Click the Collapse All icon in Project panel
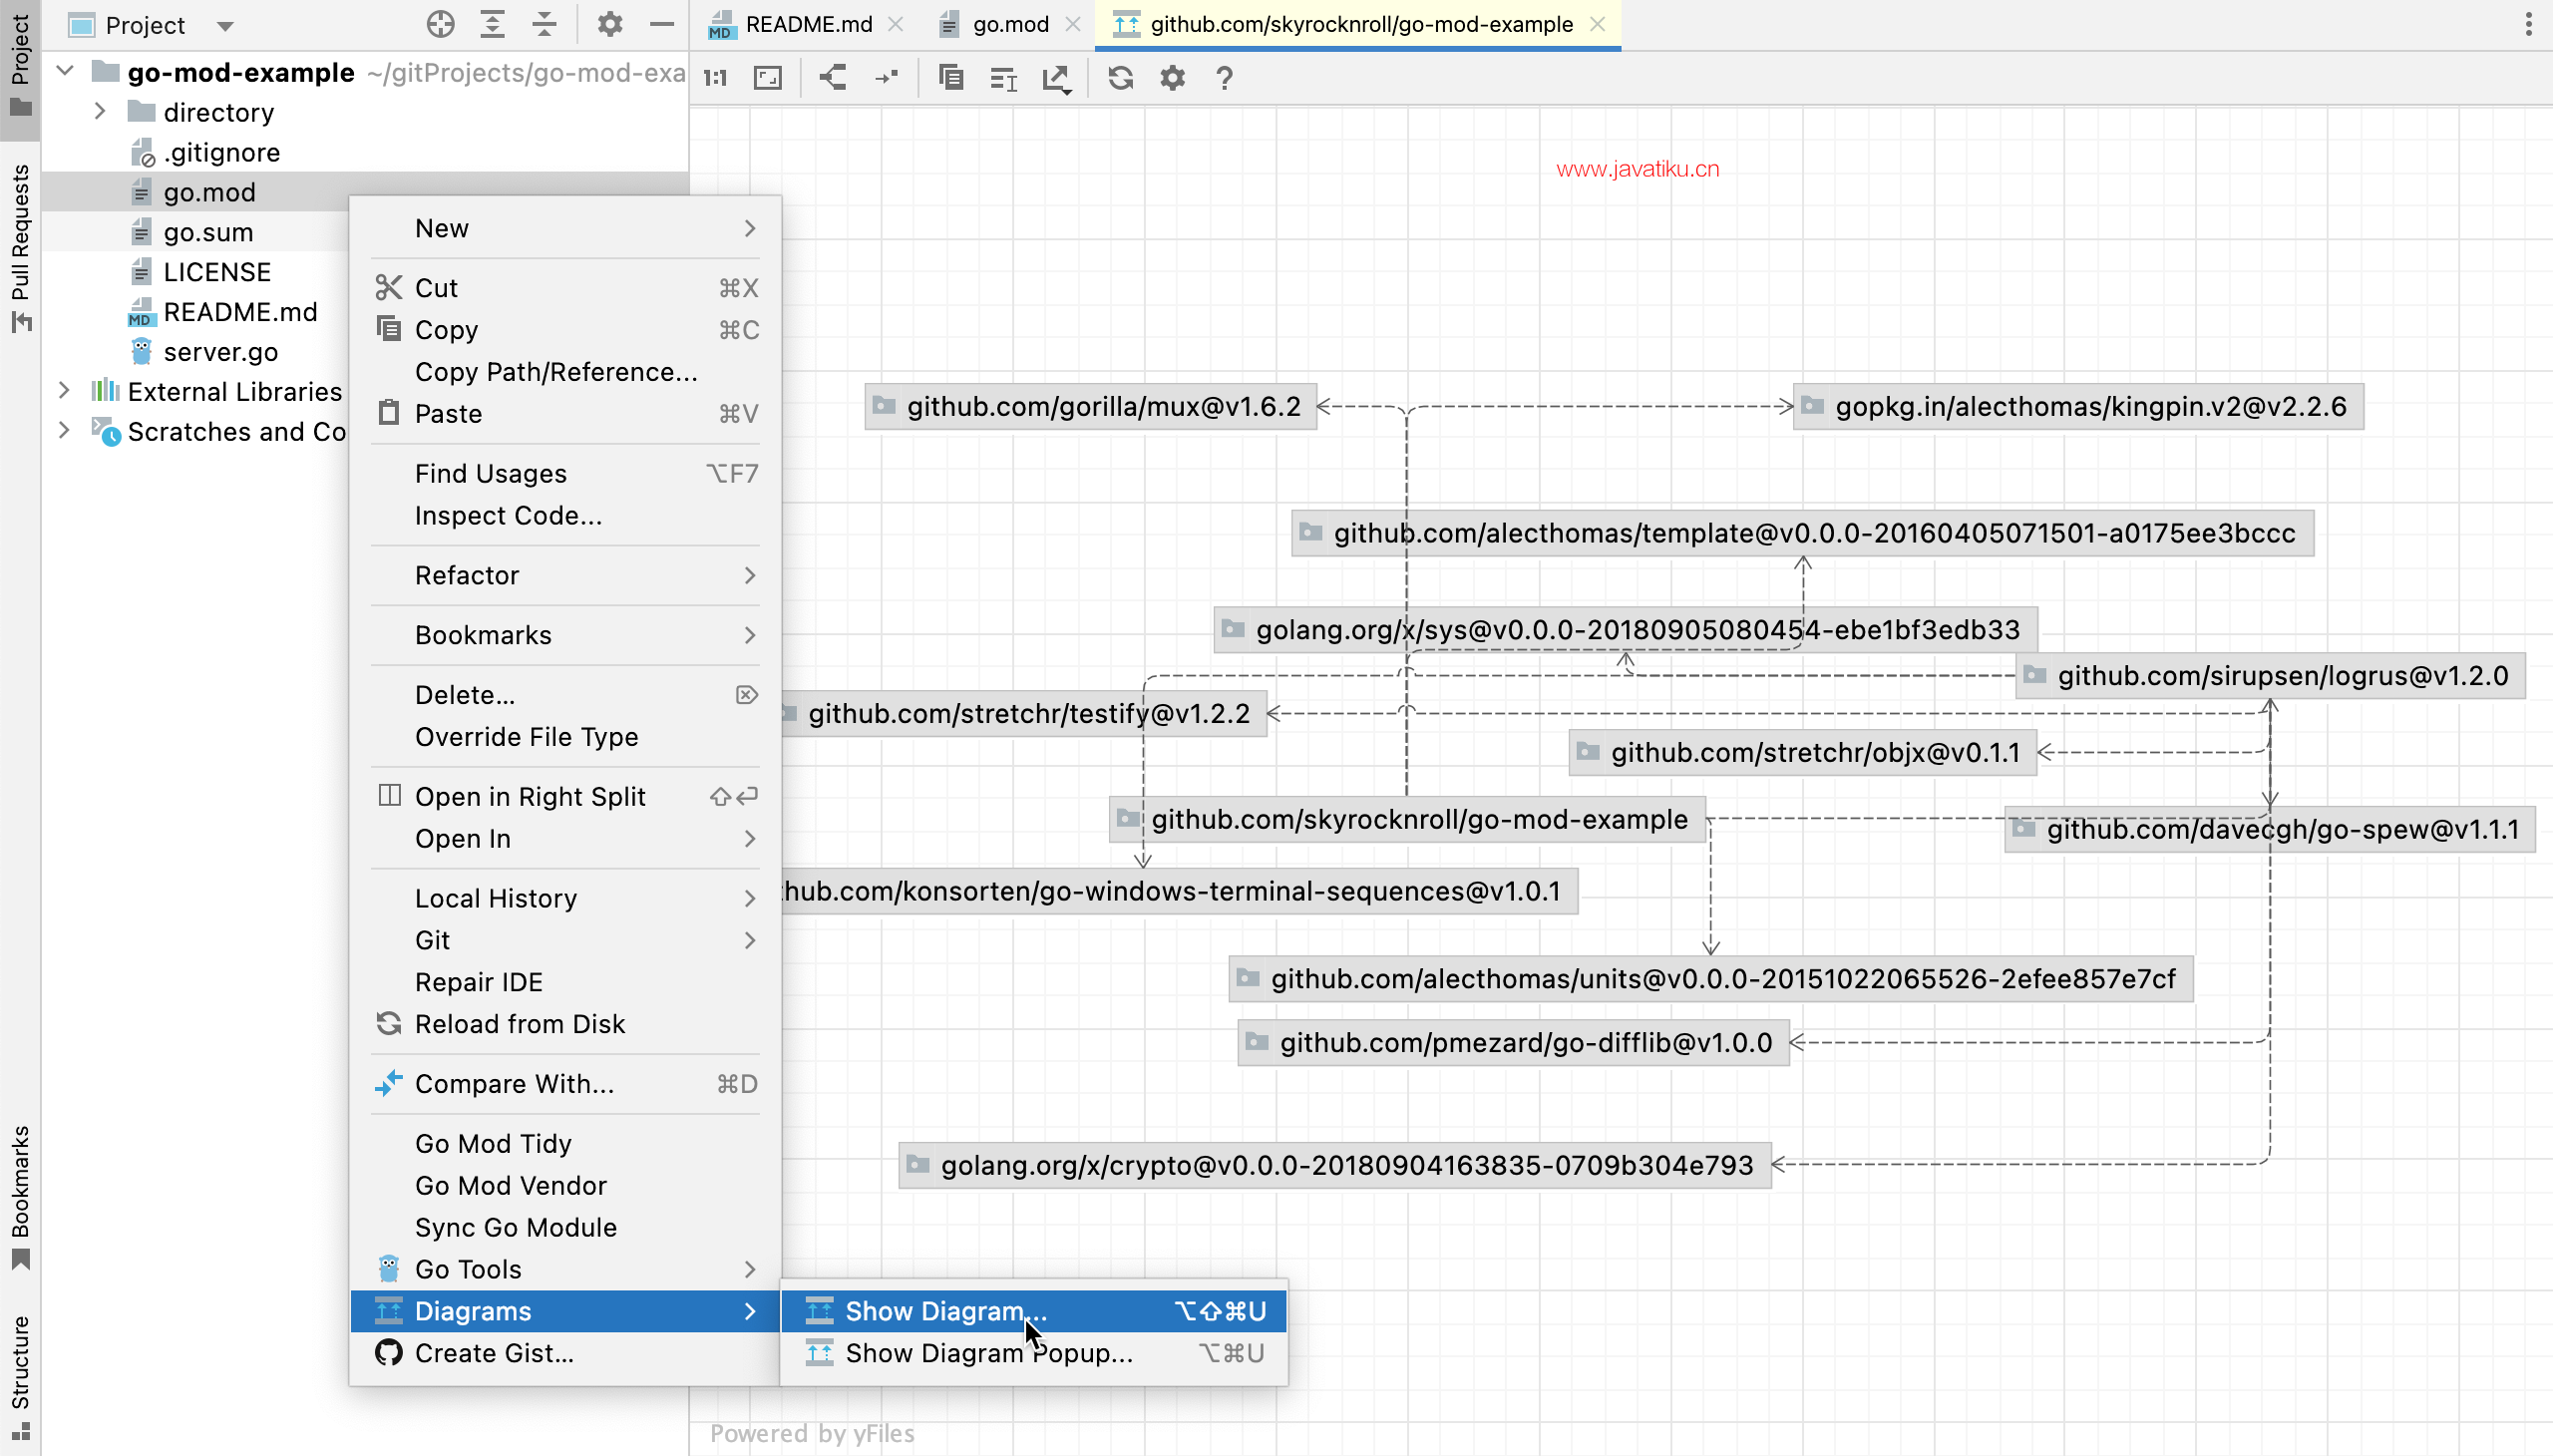Screen dimensions: 2553x1456 tap(544, 24)
